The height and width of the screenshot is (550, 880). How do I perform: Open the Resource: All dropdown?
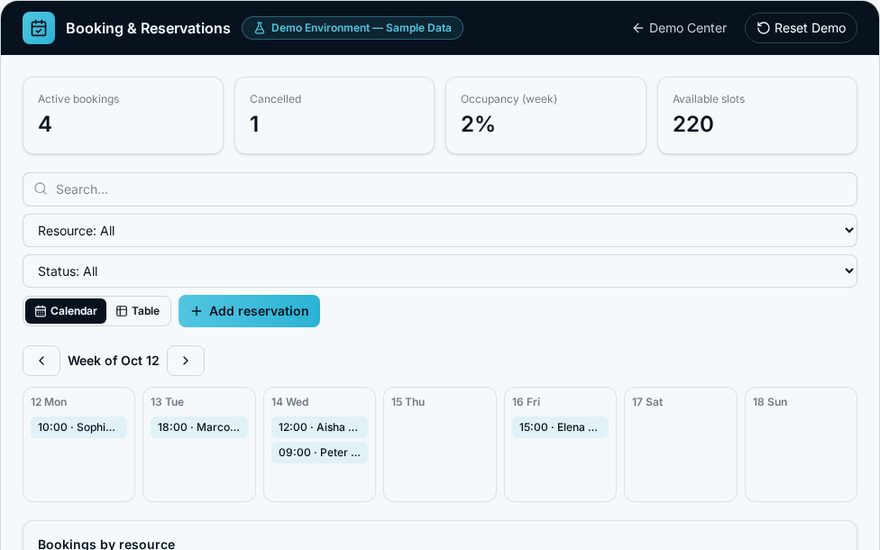coord(439,231)
